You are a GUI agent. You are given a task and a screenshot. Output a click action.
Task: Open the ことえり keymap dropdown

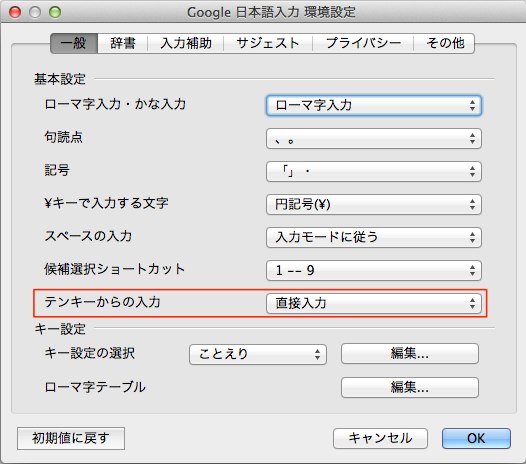click(x=258, y=354)
